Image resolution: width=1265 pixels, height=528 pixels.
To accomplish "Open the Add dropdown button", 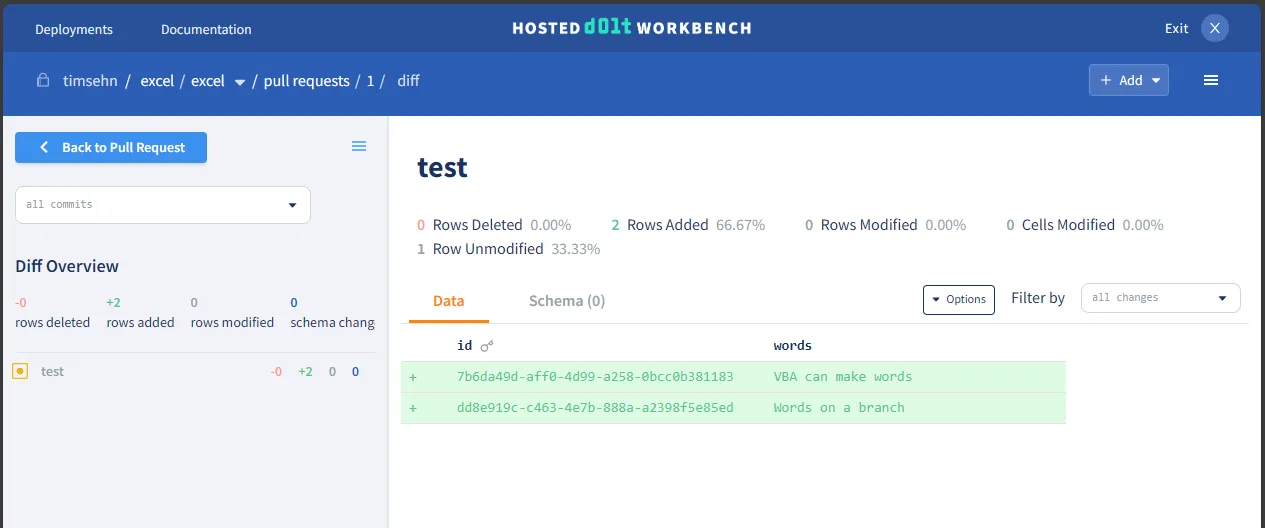I will click(1128, 80).
